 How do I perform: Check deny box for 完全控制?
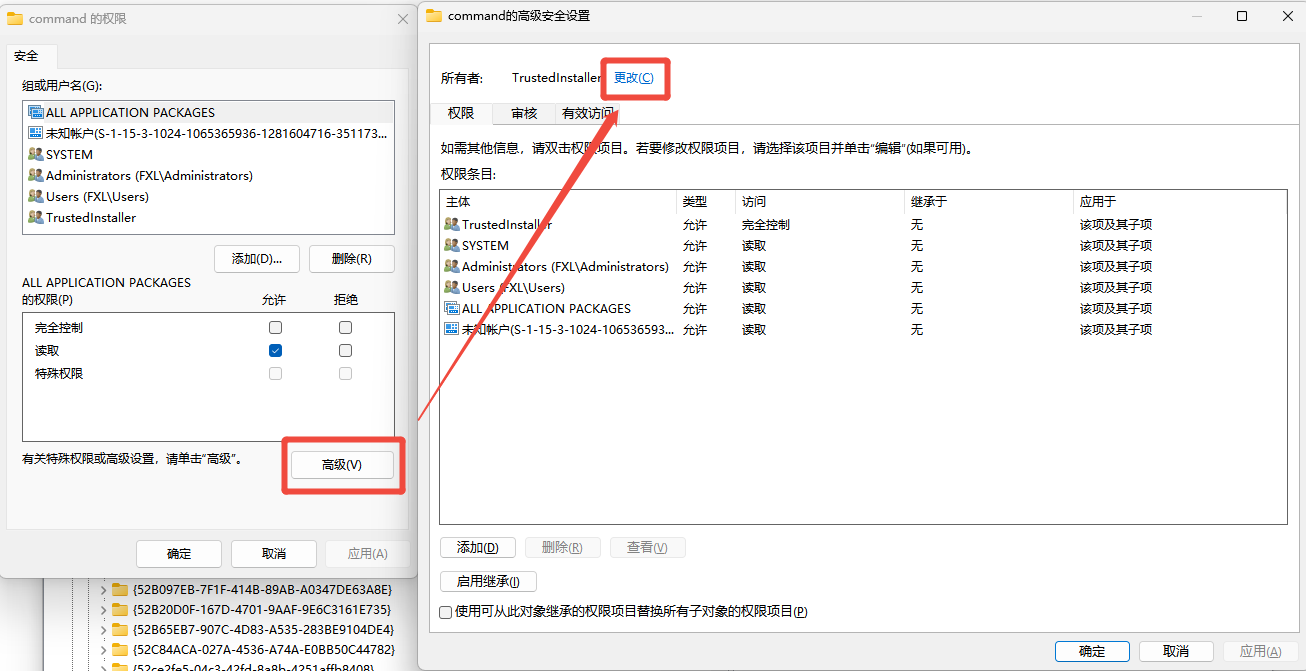[345, 327]
